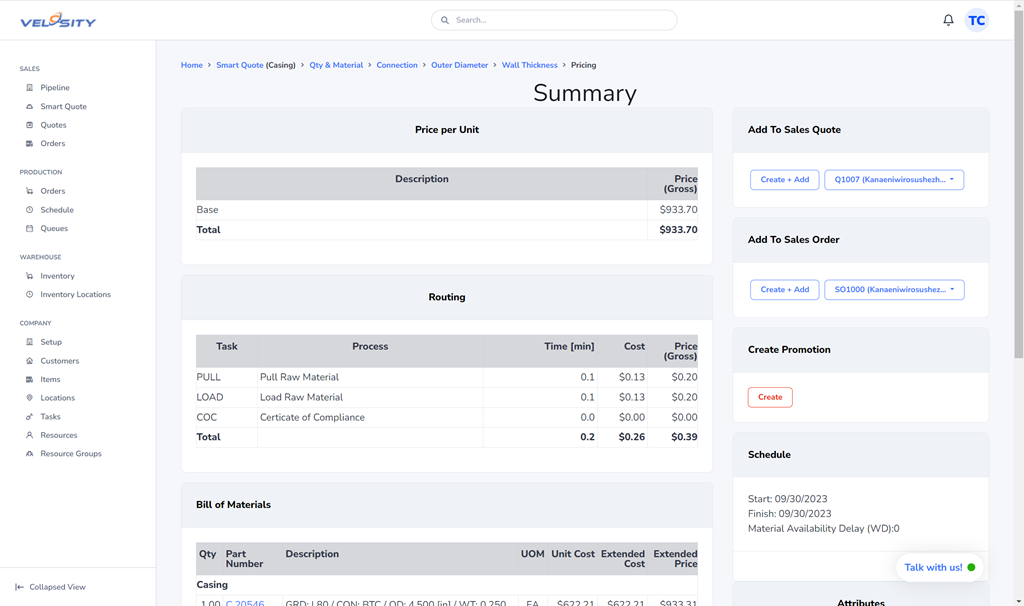1024x606 pixels.
Task: Click the Schedule clock icon
Action: (x=30, y=210)
